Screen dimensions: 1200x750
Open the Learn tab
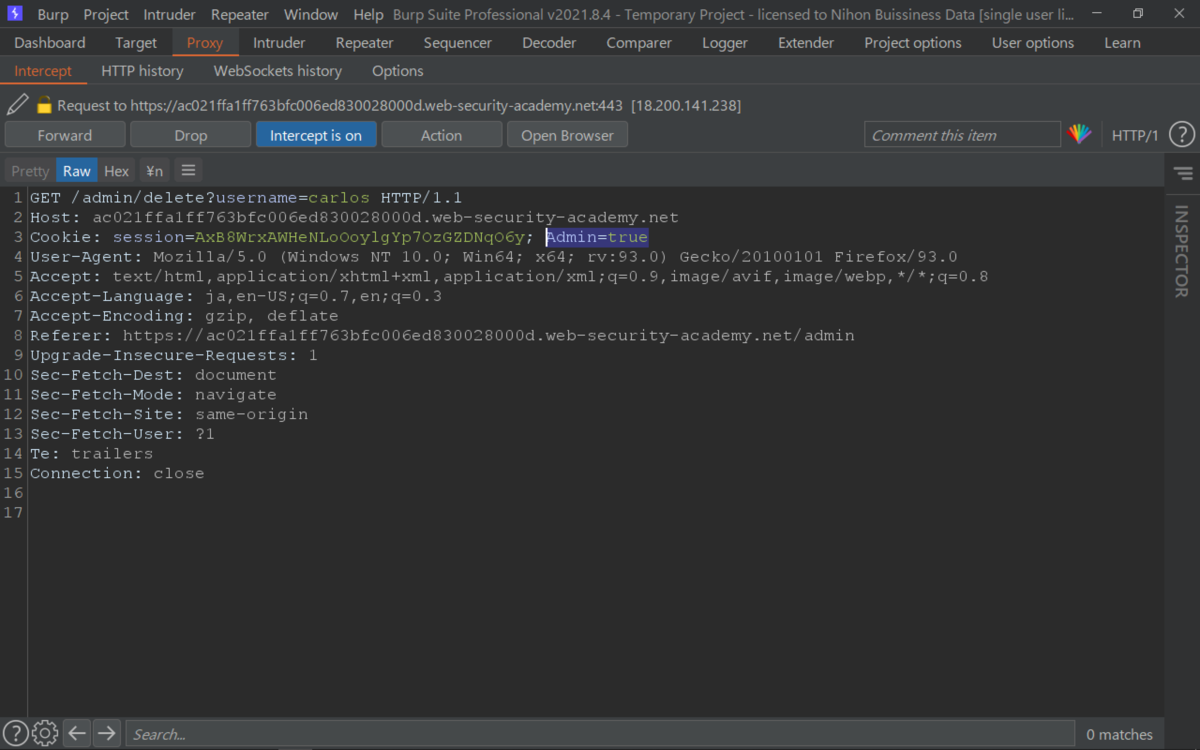coord(1122,43)
